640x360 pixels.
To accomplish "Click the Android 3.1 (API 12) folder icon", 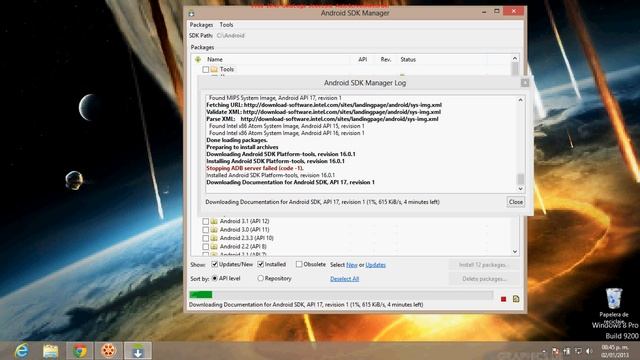I will point(214,221).
